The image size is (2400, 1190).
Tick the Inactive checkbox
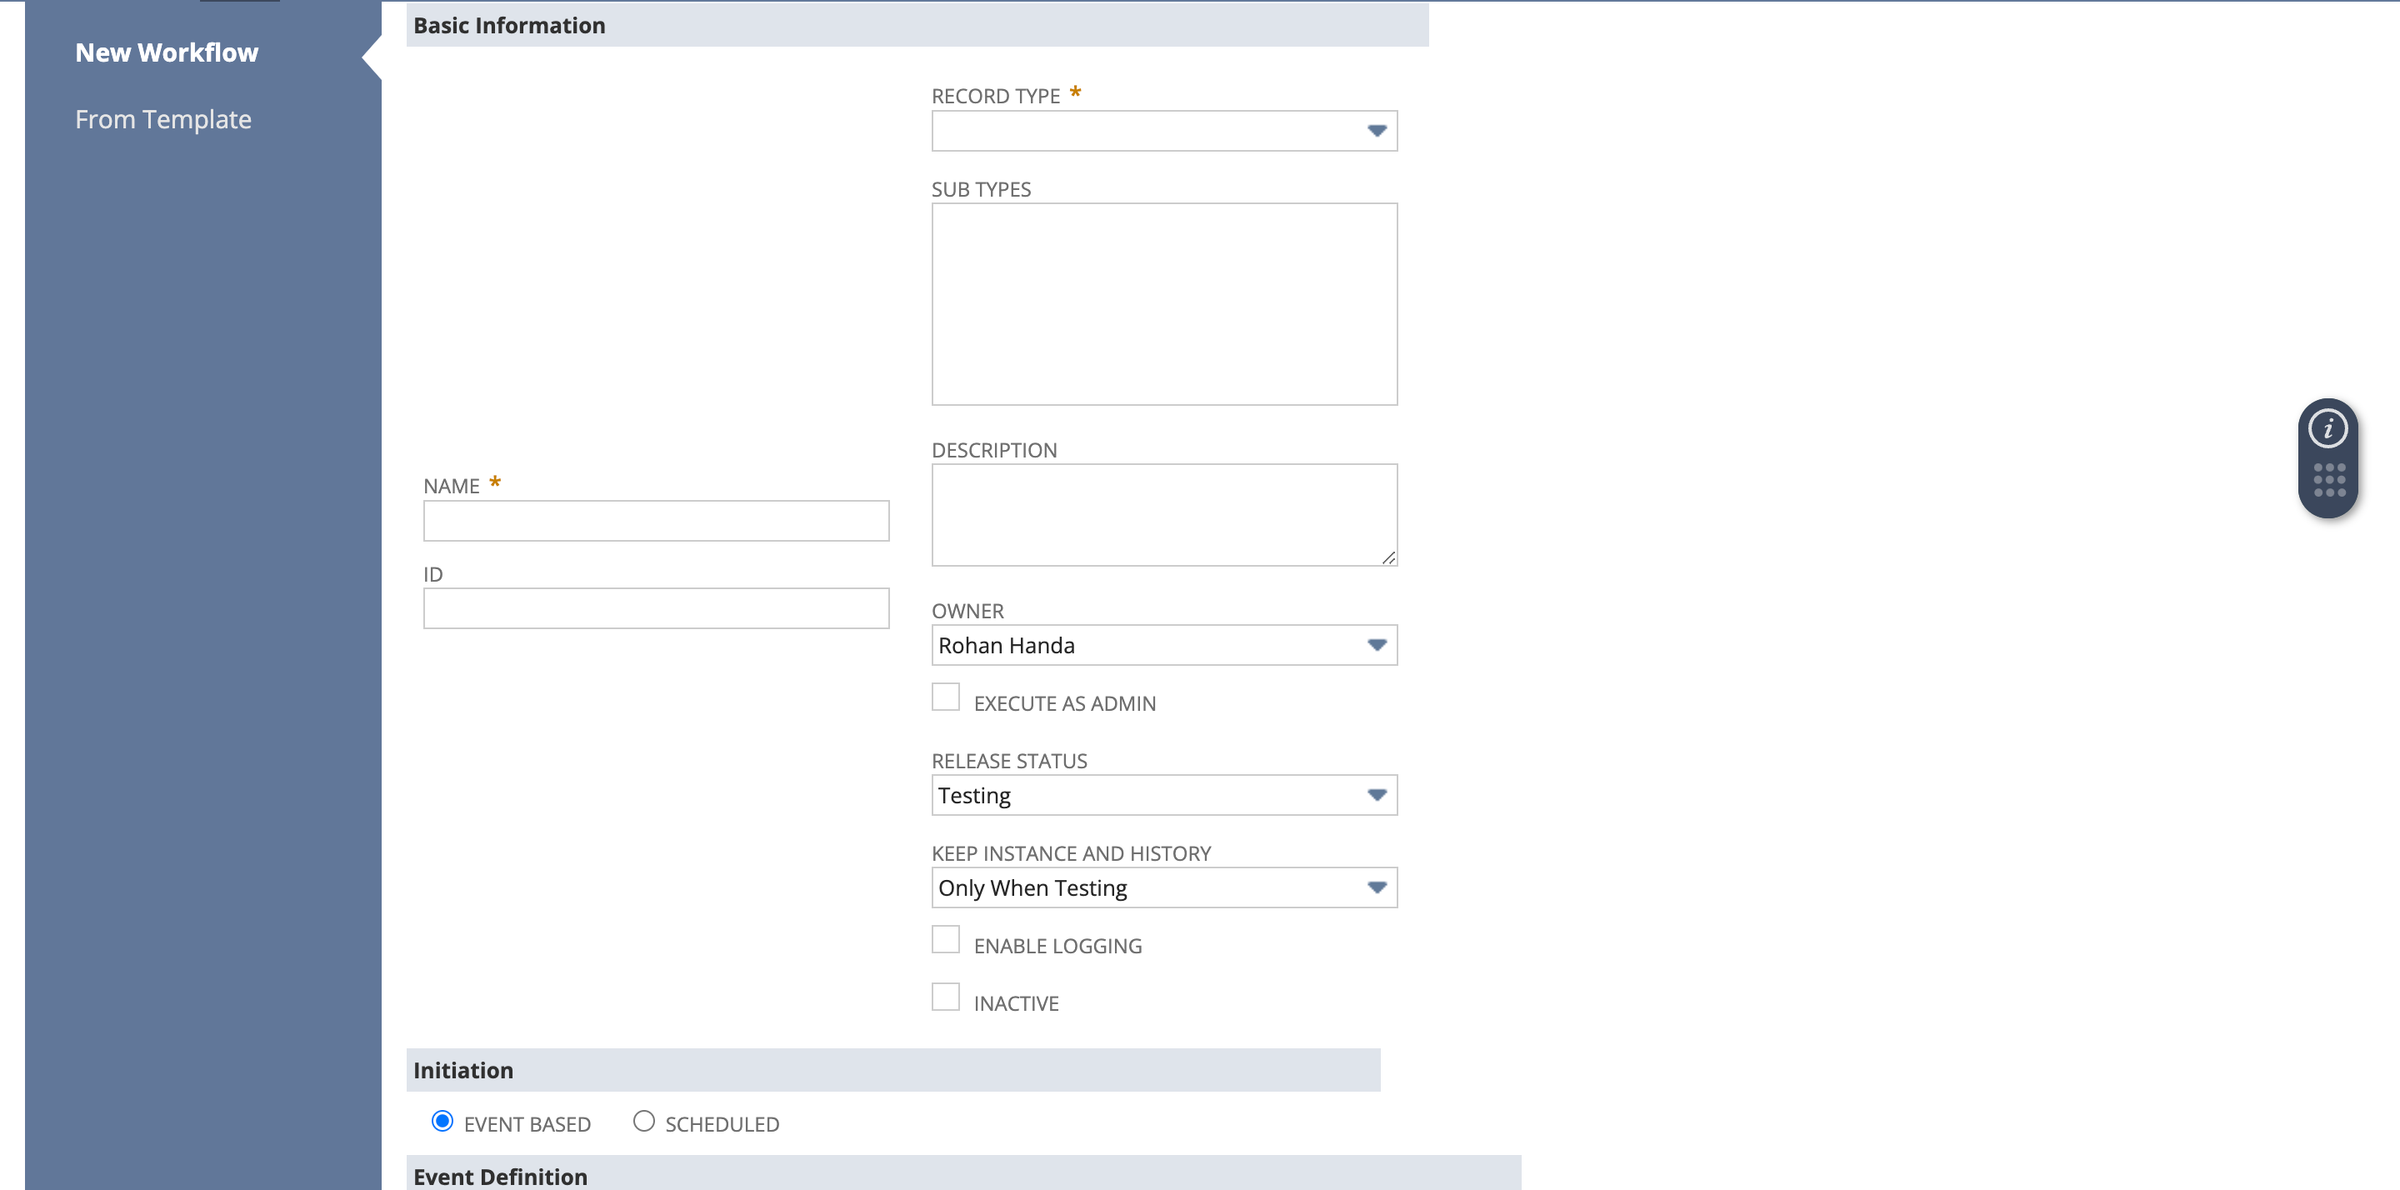pos(945,997)
